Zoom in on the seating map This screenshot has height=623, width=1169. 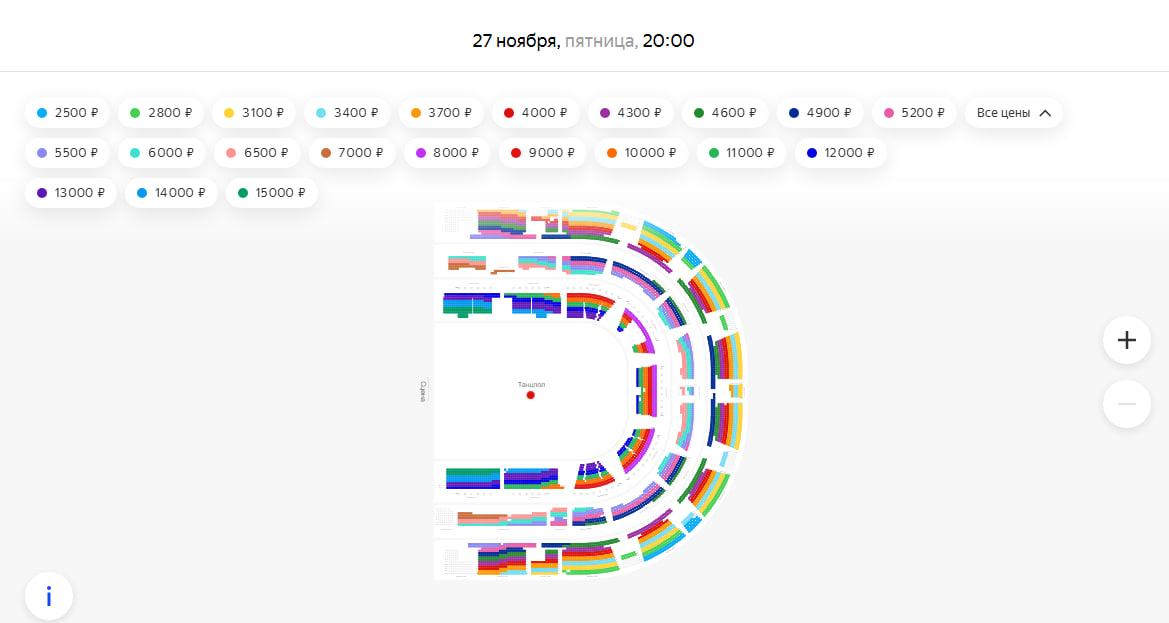(1127, 340)
